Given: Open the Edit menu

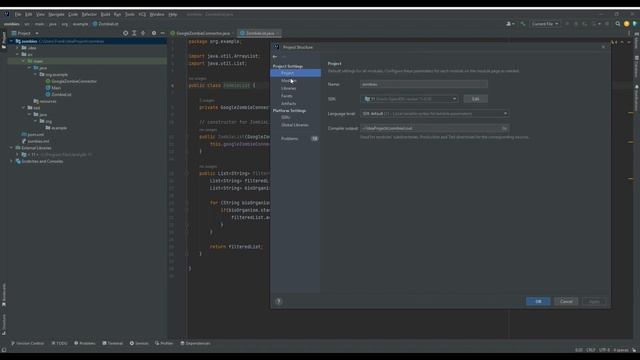Looking at the screenshot, I should [29, 14].
